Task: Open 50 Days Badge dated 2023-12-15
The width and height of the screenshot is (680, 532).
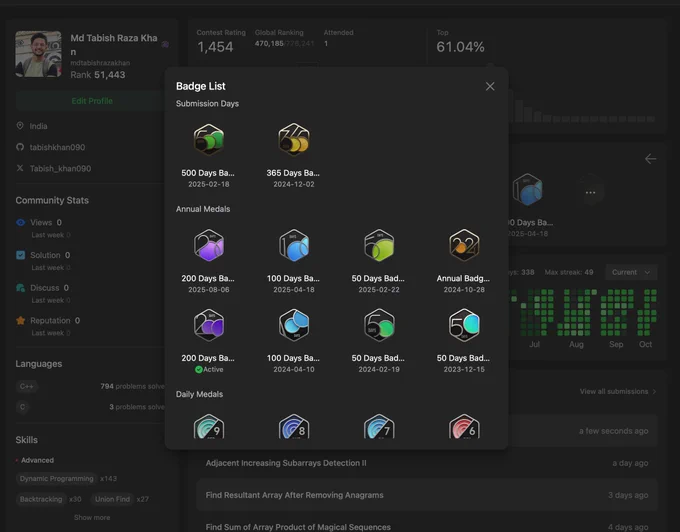Action: pos(464,325)
